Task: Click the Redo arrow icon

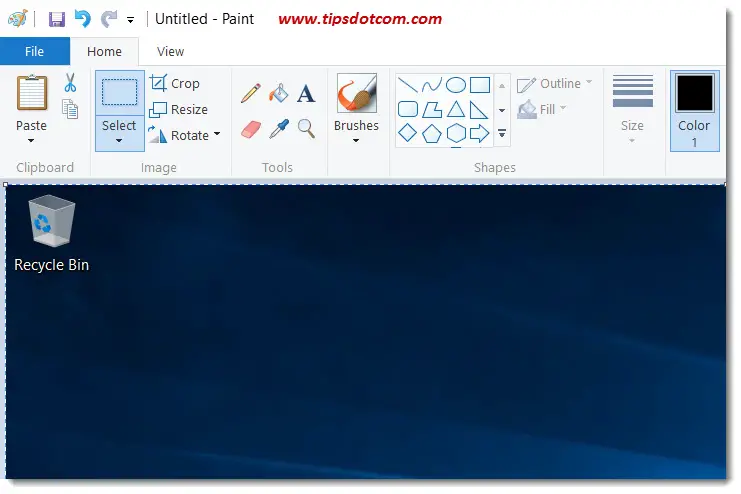Action: click(109, 19)
